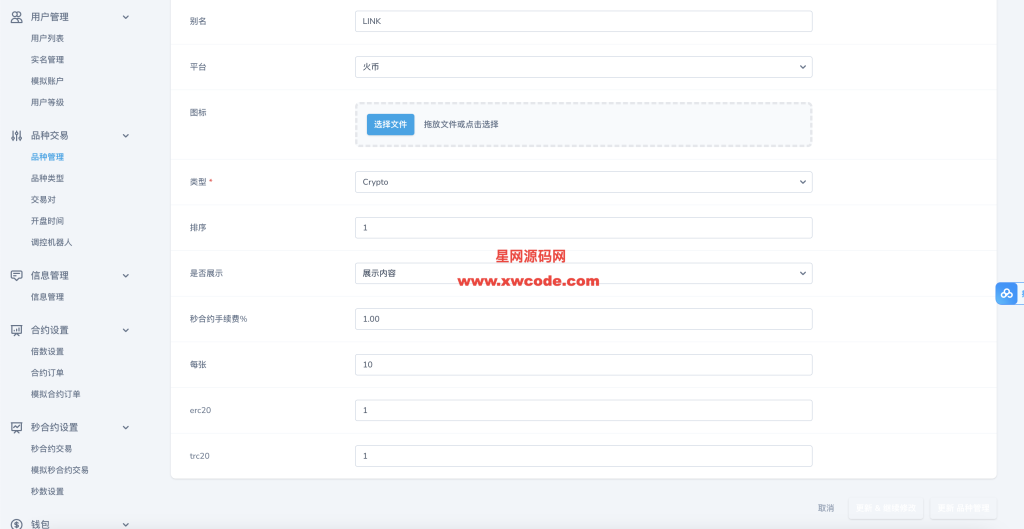Screen dimensions: 1024x529
Task: Open the 平台 dropdown showing 火币
Action: tap(583, 67)
